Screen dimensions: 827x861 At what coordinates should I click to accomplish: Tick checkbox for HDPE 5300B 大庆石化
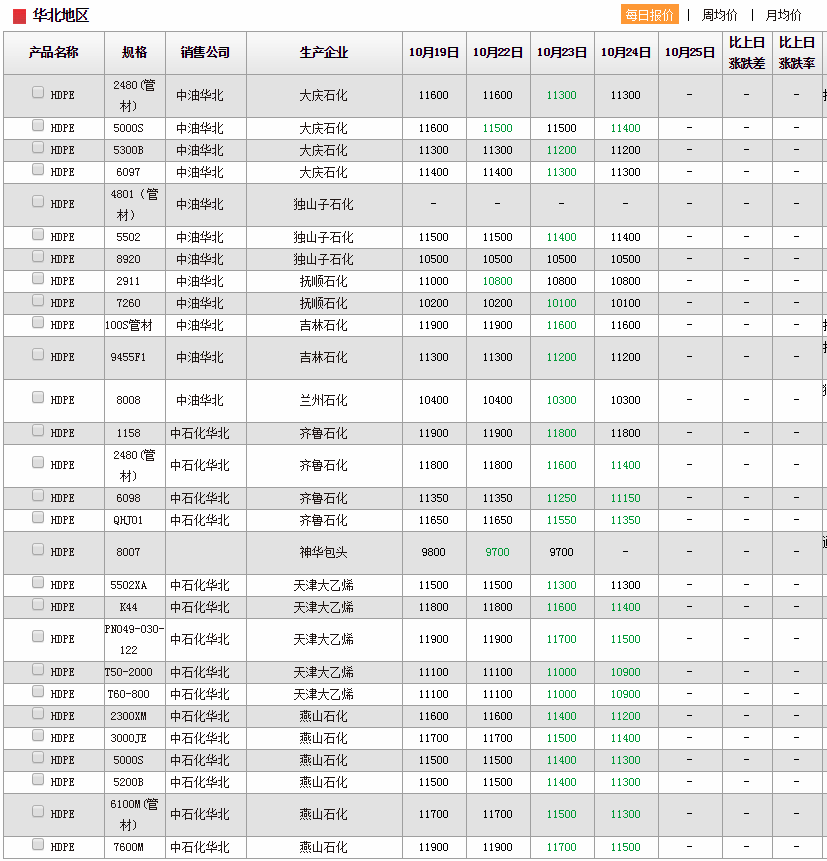click(x=38, y=147)
